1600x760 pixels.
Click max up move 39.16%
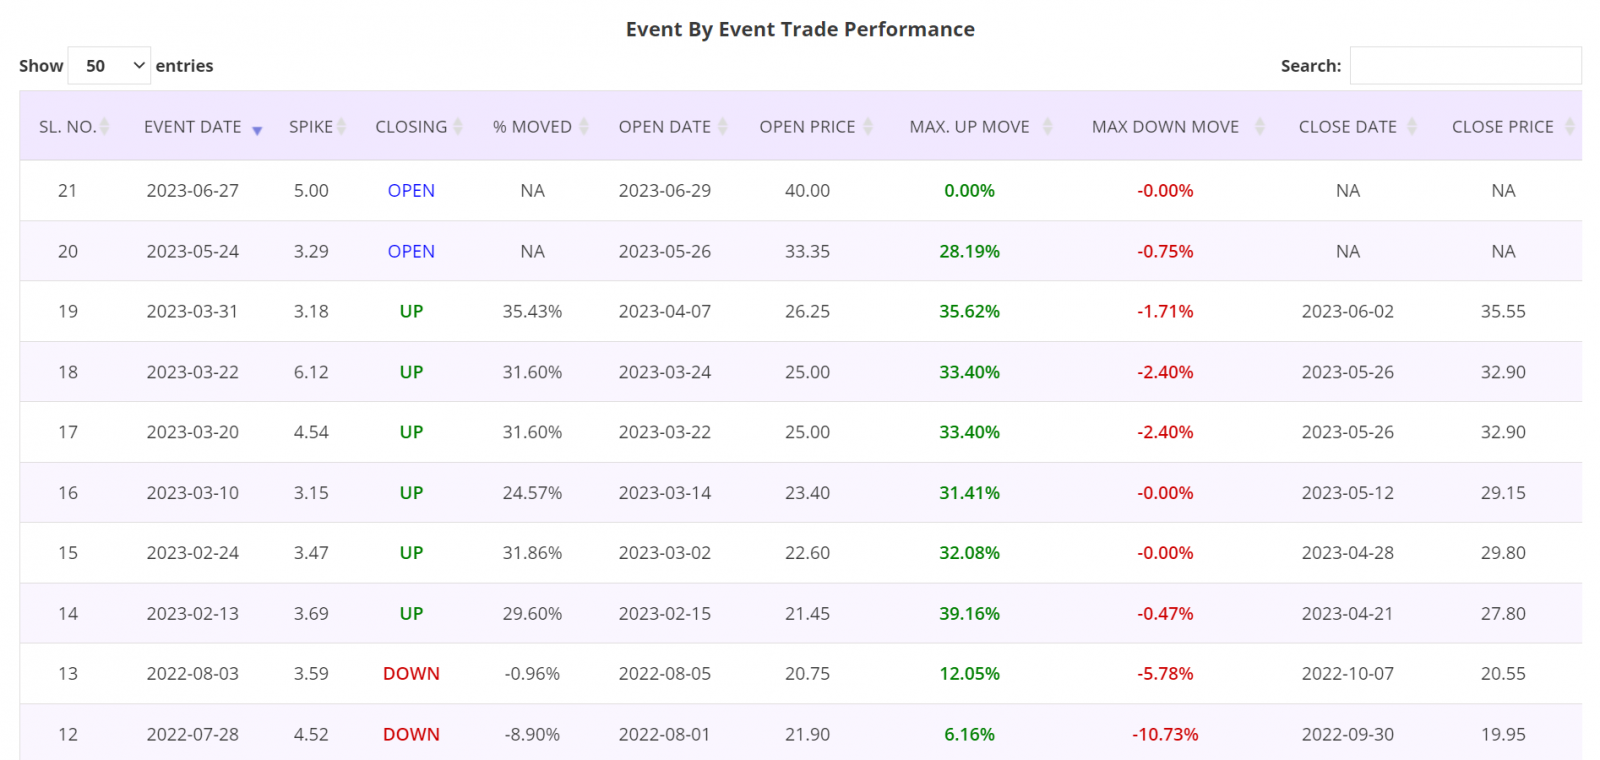(x=969, y=614)
